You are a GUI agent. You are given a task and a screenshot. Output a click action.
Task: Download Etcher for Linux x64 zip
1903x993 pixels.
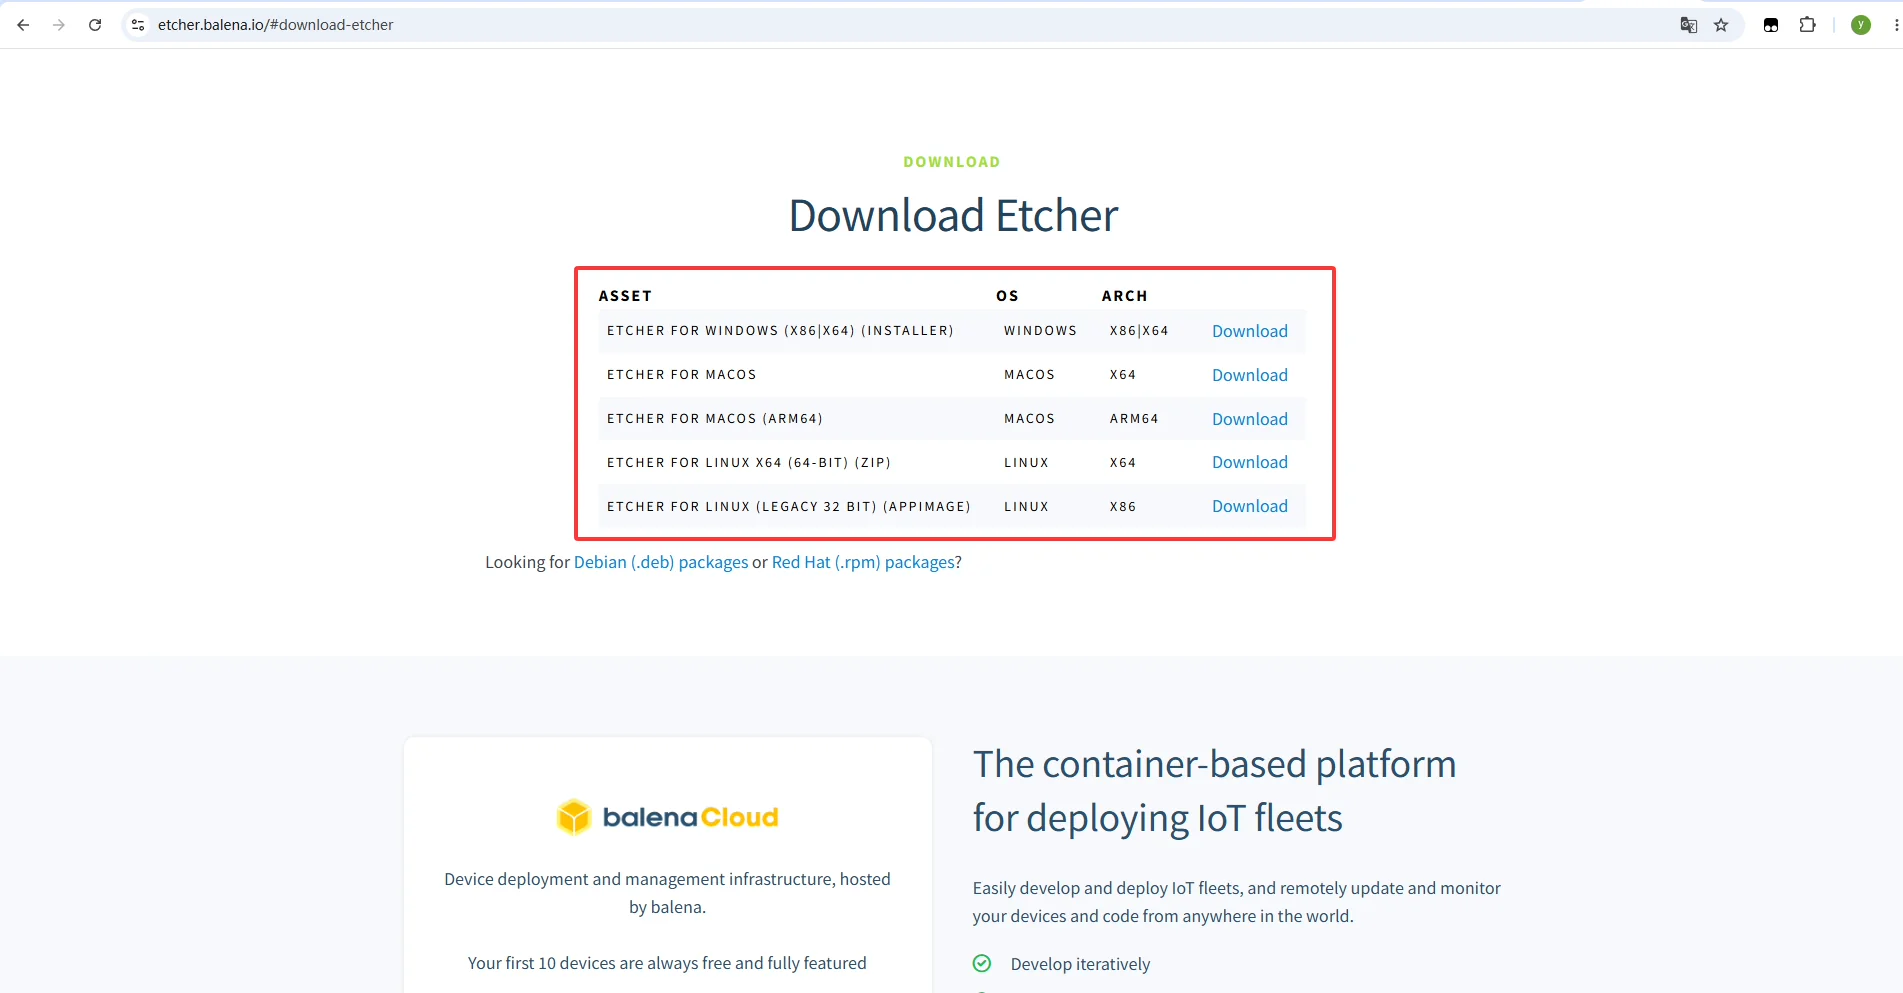point(1249,462)
